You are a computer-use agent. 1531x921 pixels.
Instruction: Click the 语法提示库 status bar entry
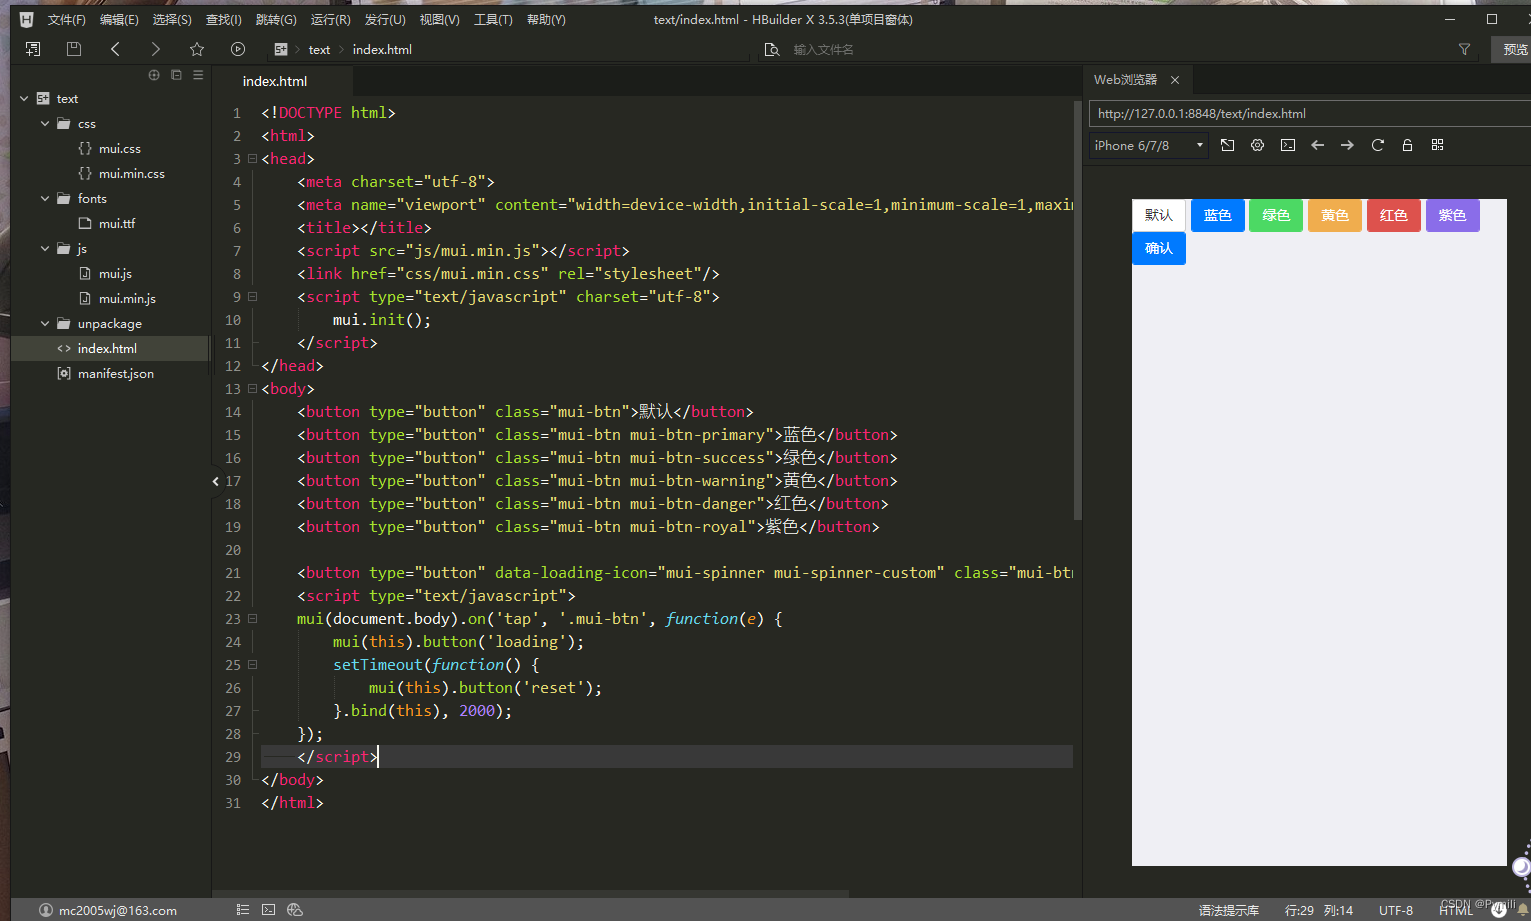(x=1229, y=910)
